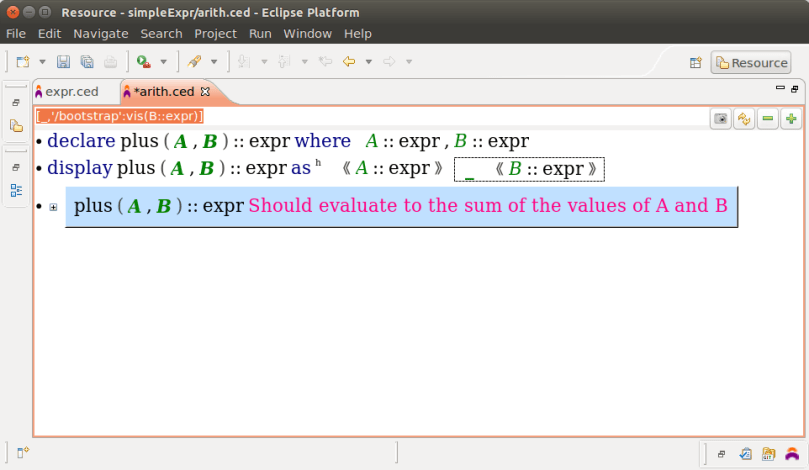Click the Save All toolbar icon
This screenshot has height=470, width=809.
pos(86,62)
